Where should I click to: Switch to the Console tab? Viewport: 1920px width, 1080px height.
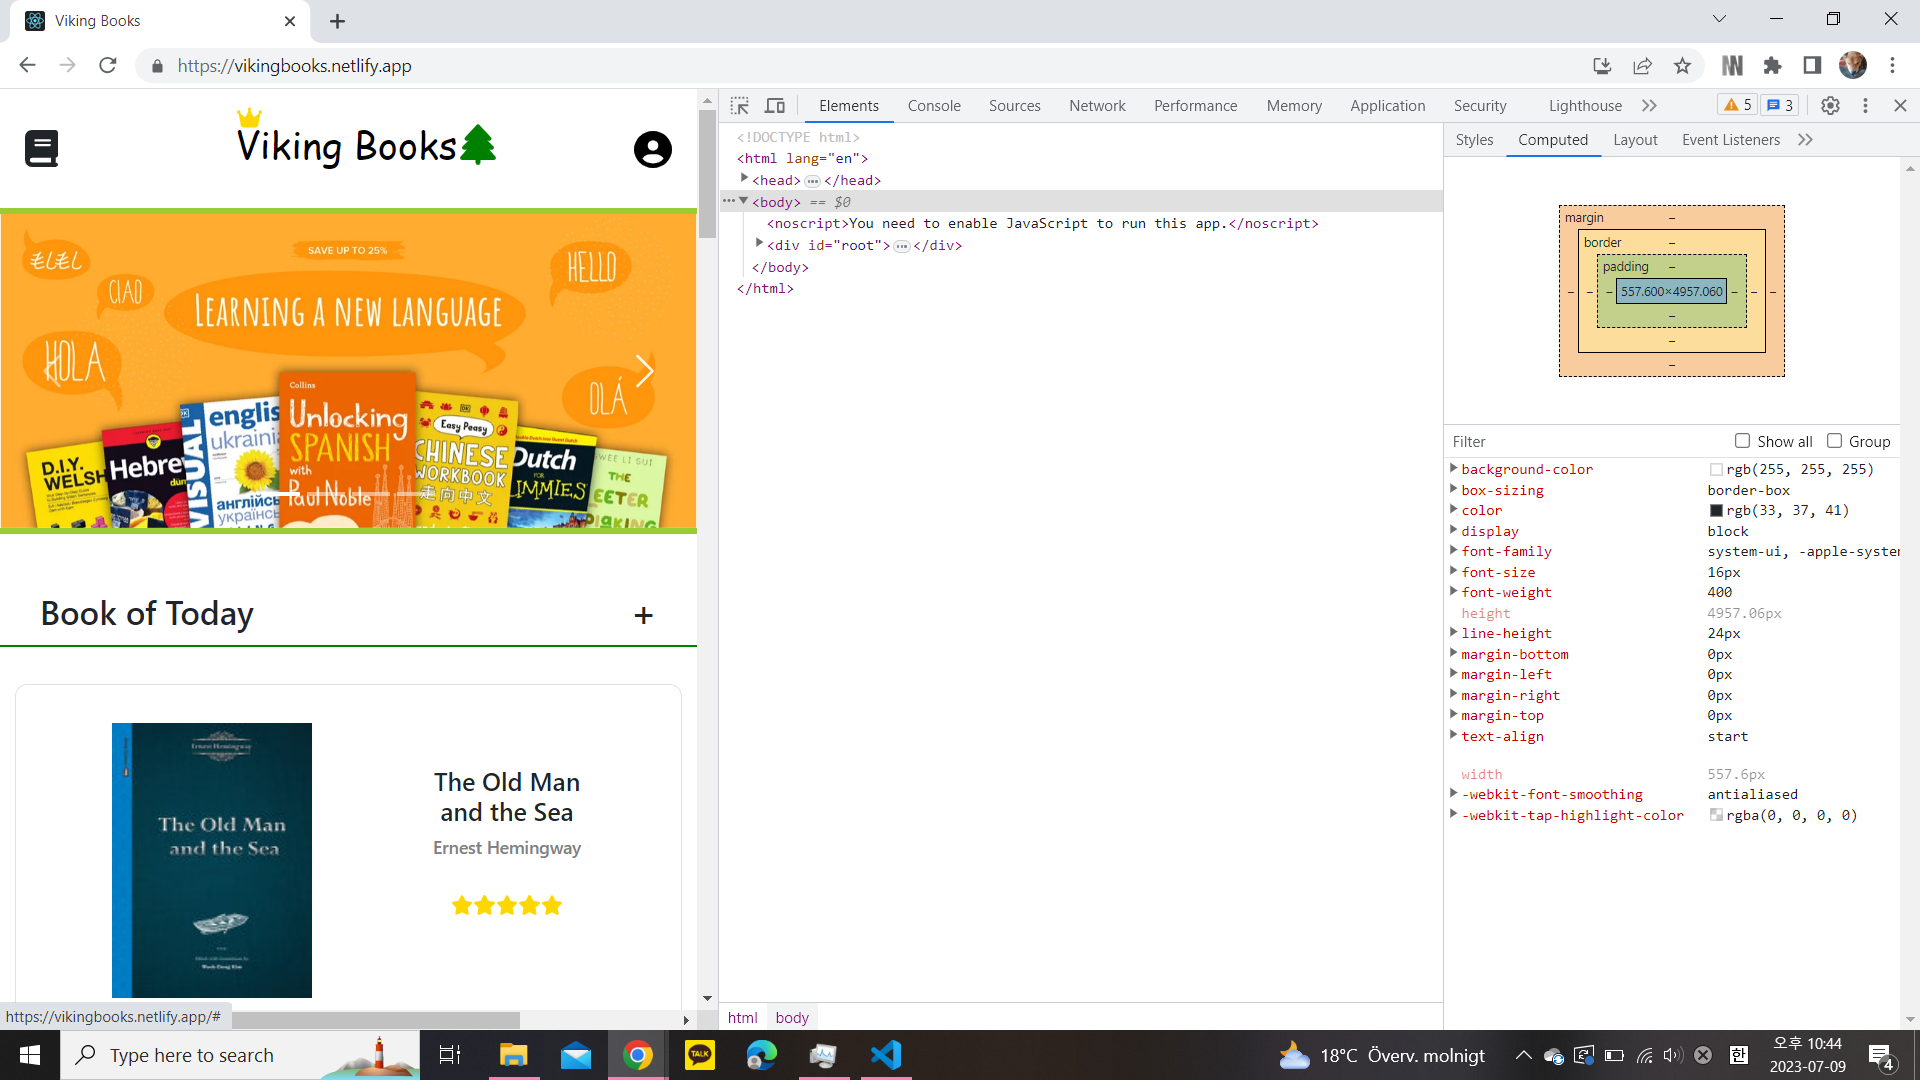coord(933,106)
